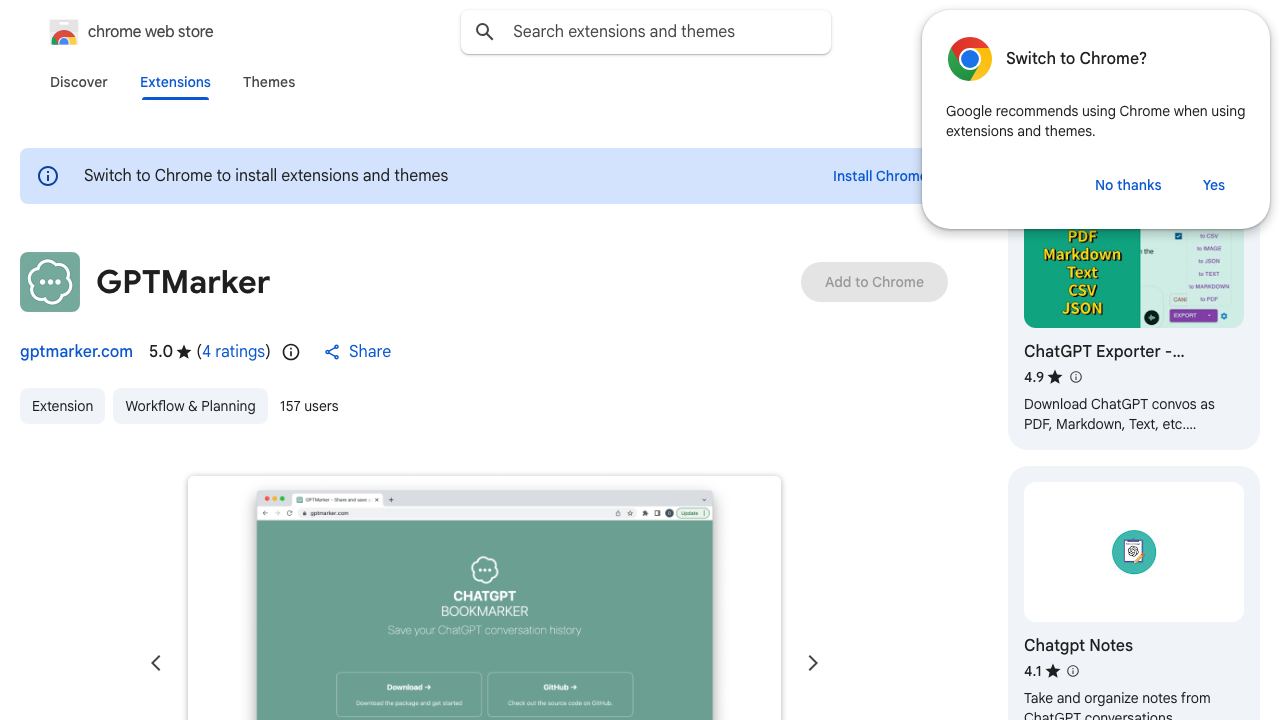1280x720 pixels.
Task: Dismiss the popup with No thanks
Action: pyautogui.click(x=1128, y=185)
